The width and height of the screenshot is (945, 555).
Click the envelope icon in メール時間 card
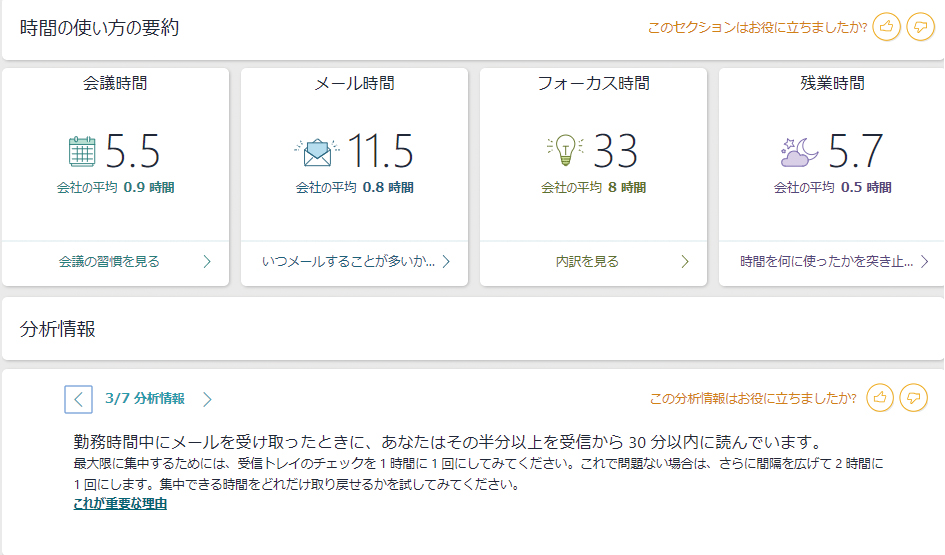pos(317,152)
